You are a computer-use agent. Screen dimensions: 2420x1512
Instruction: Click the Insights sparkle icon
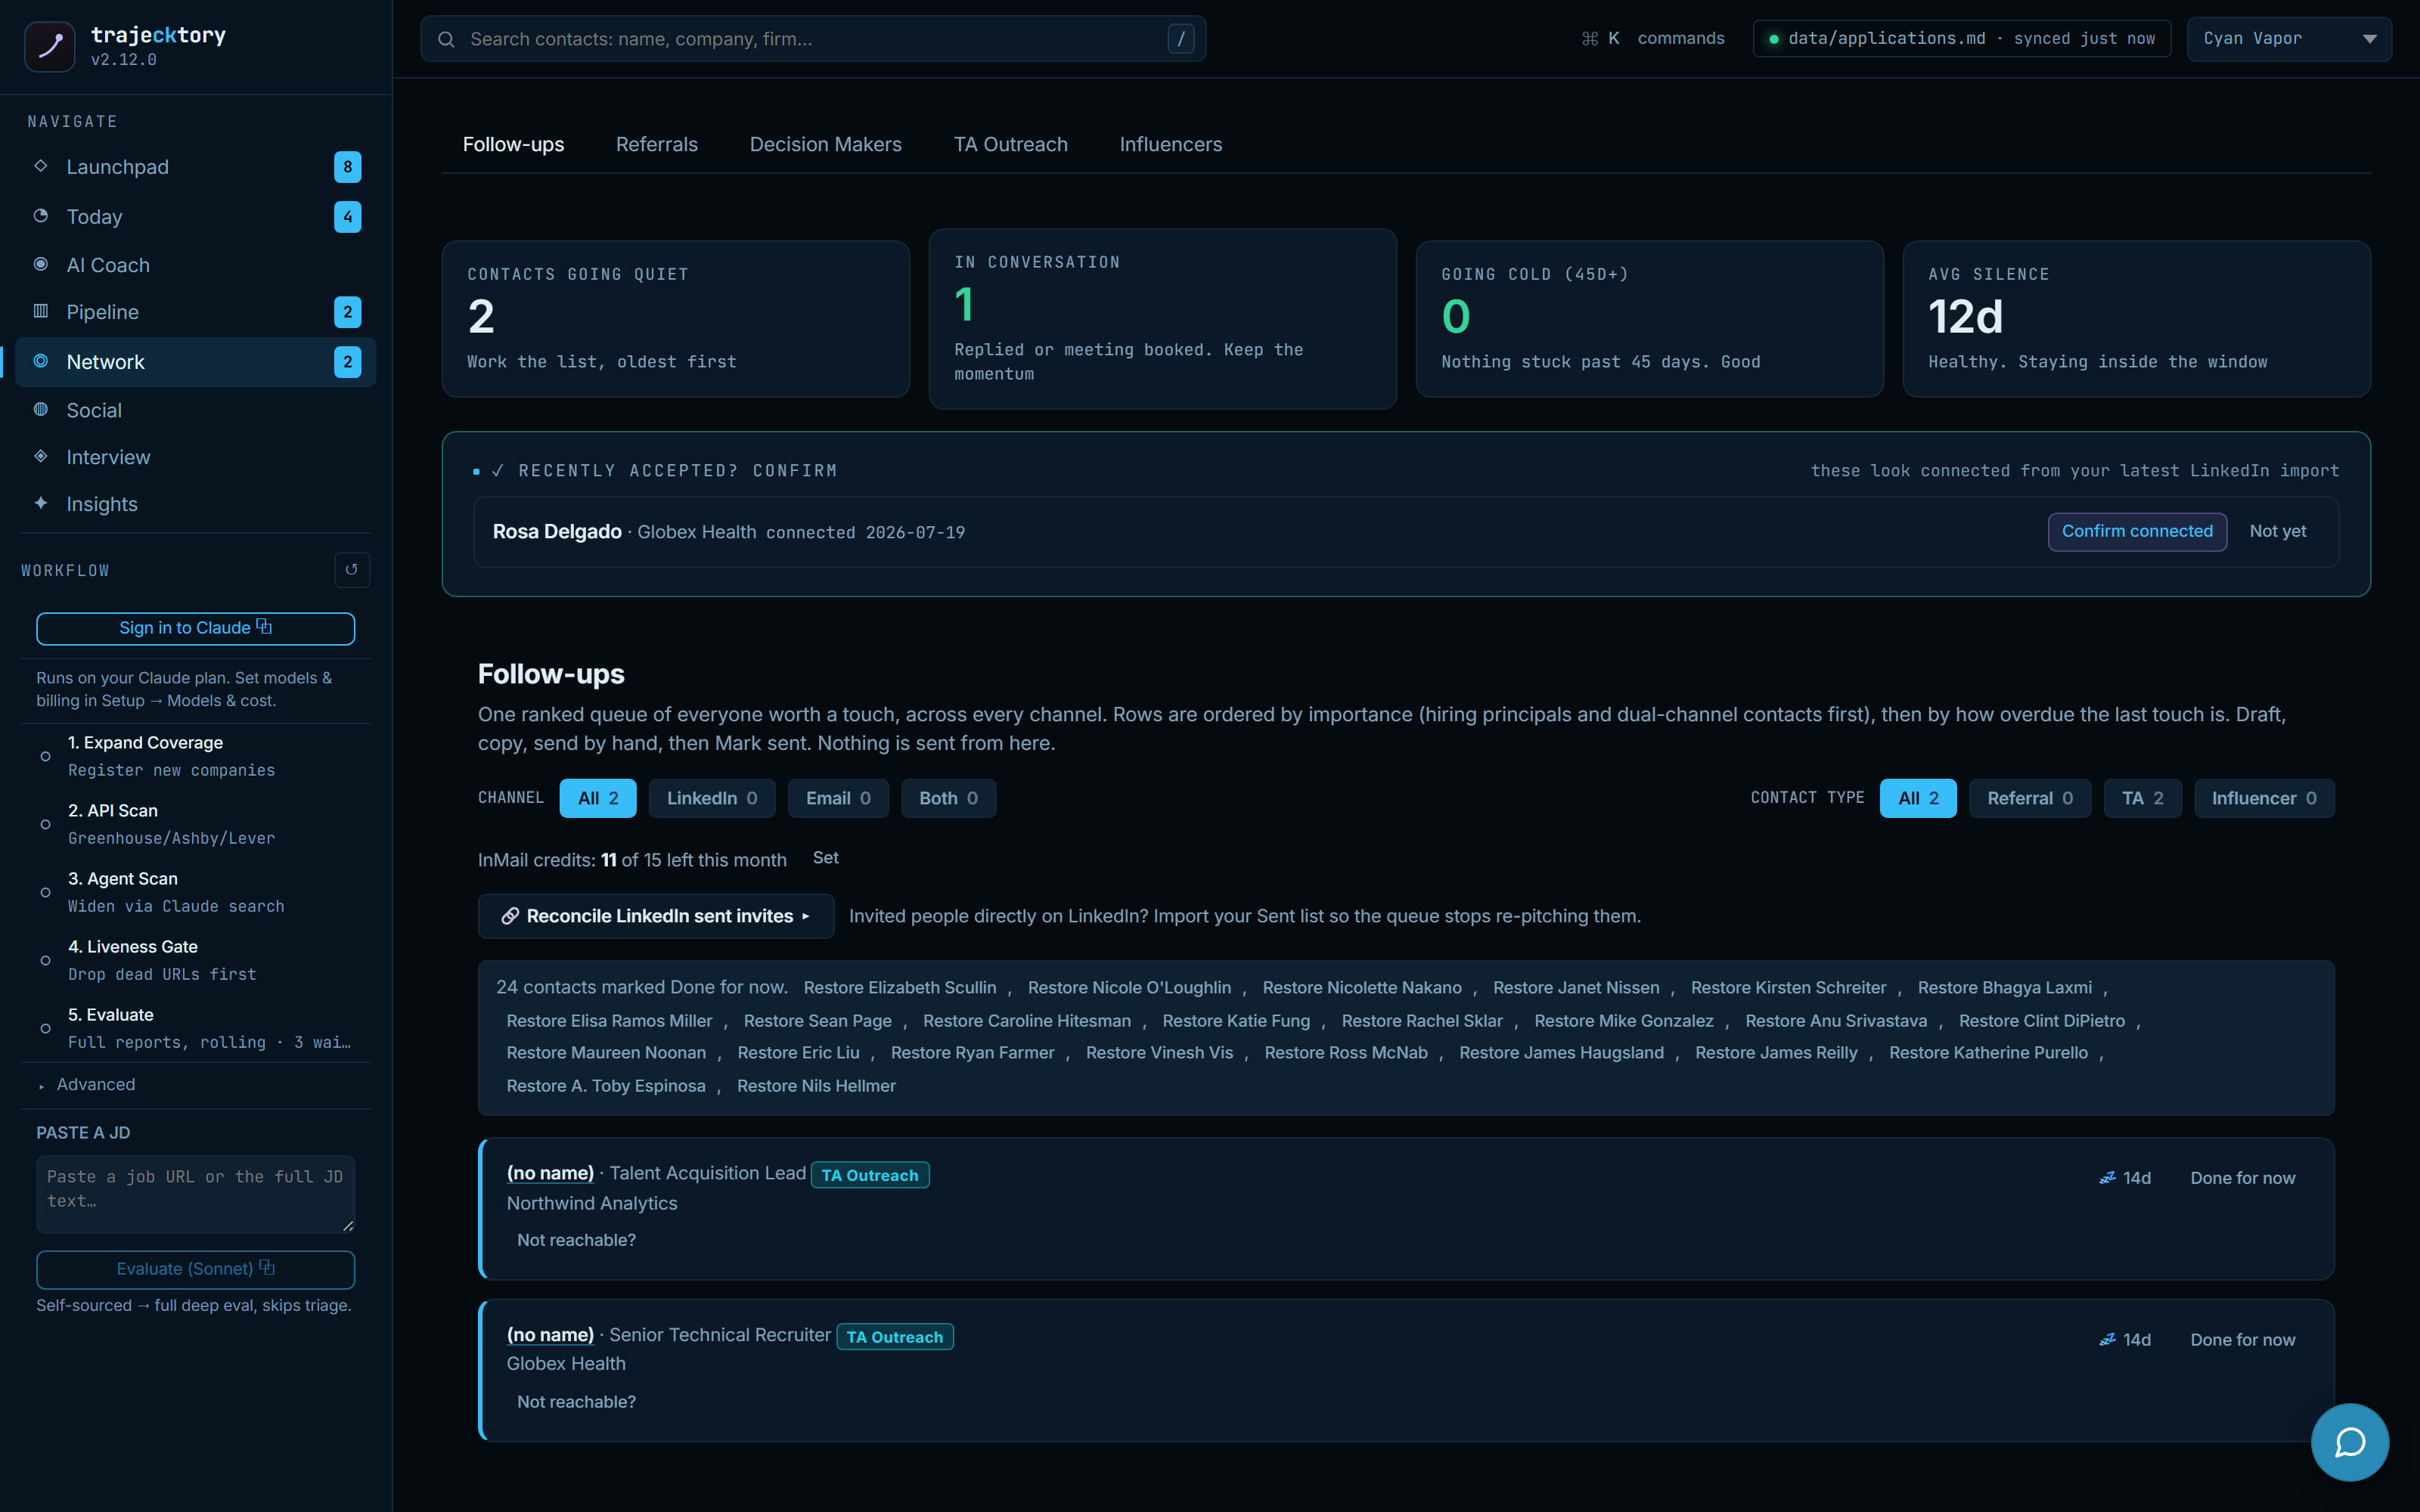coord(41,503)
